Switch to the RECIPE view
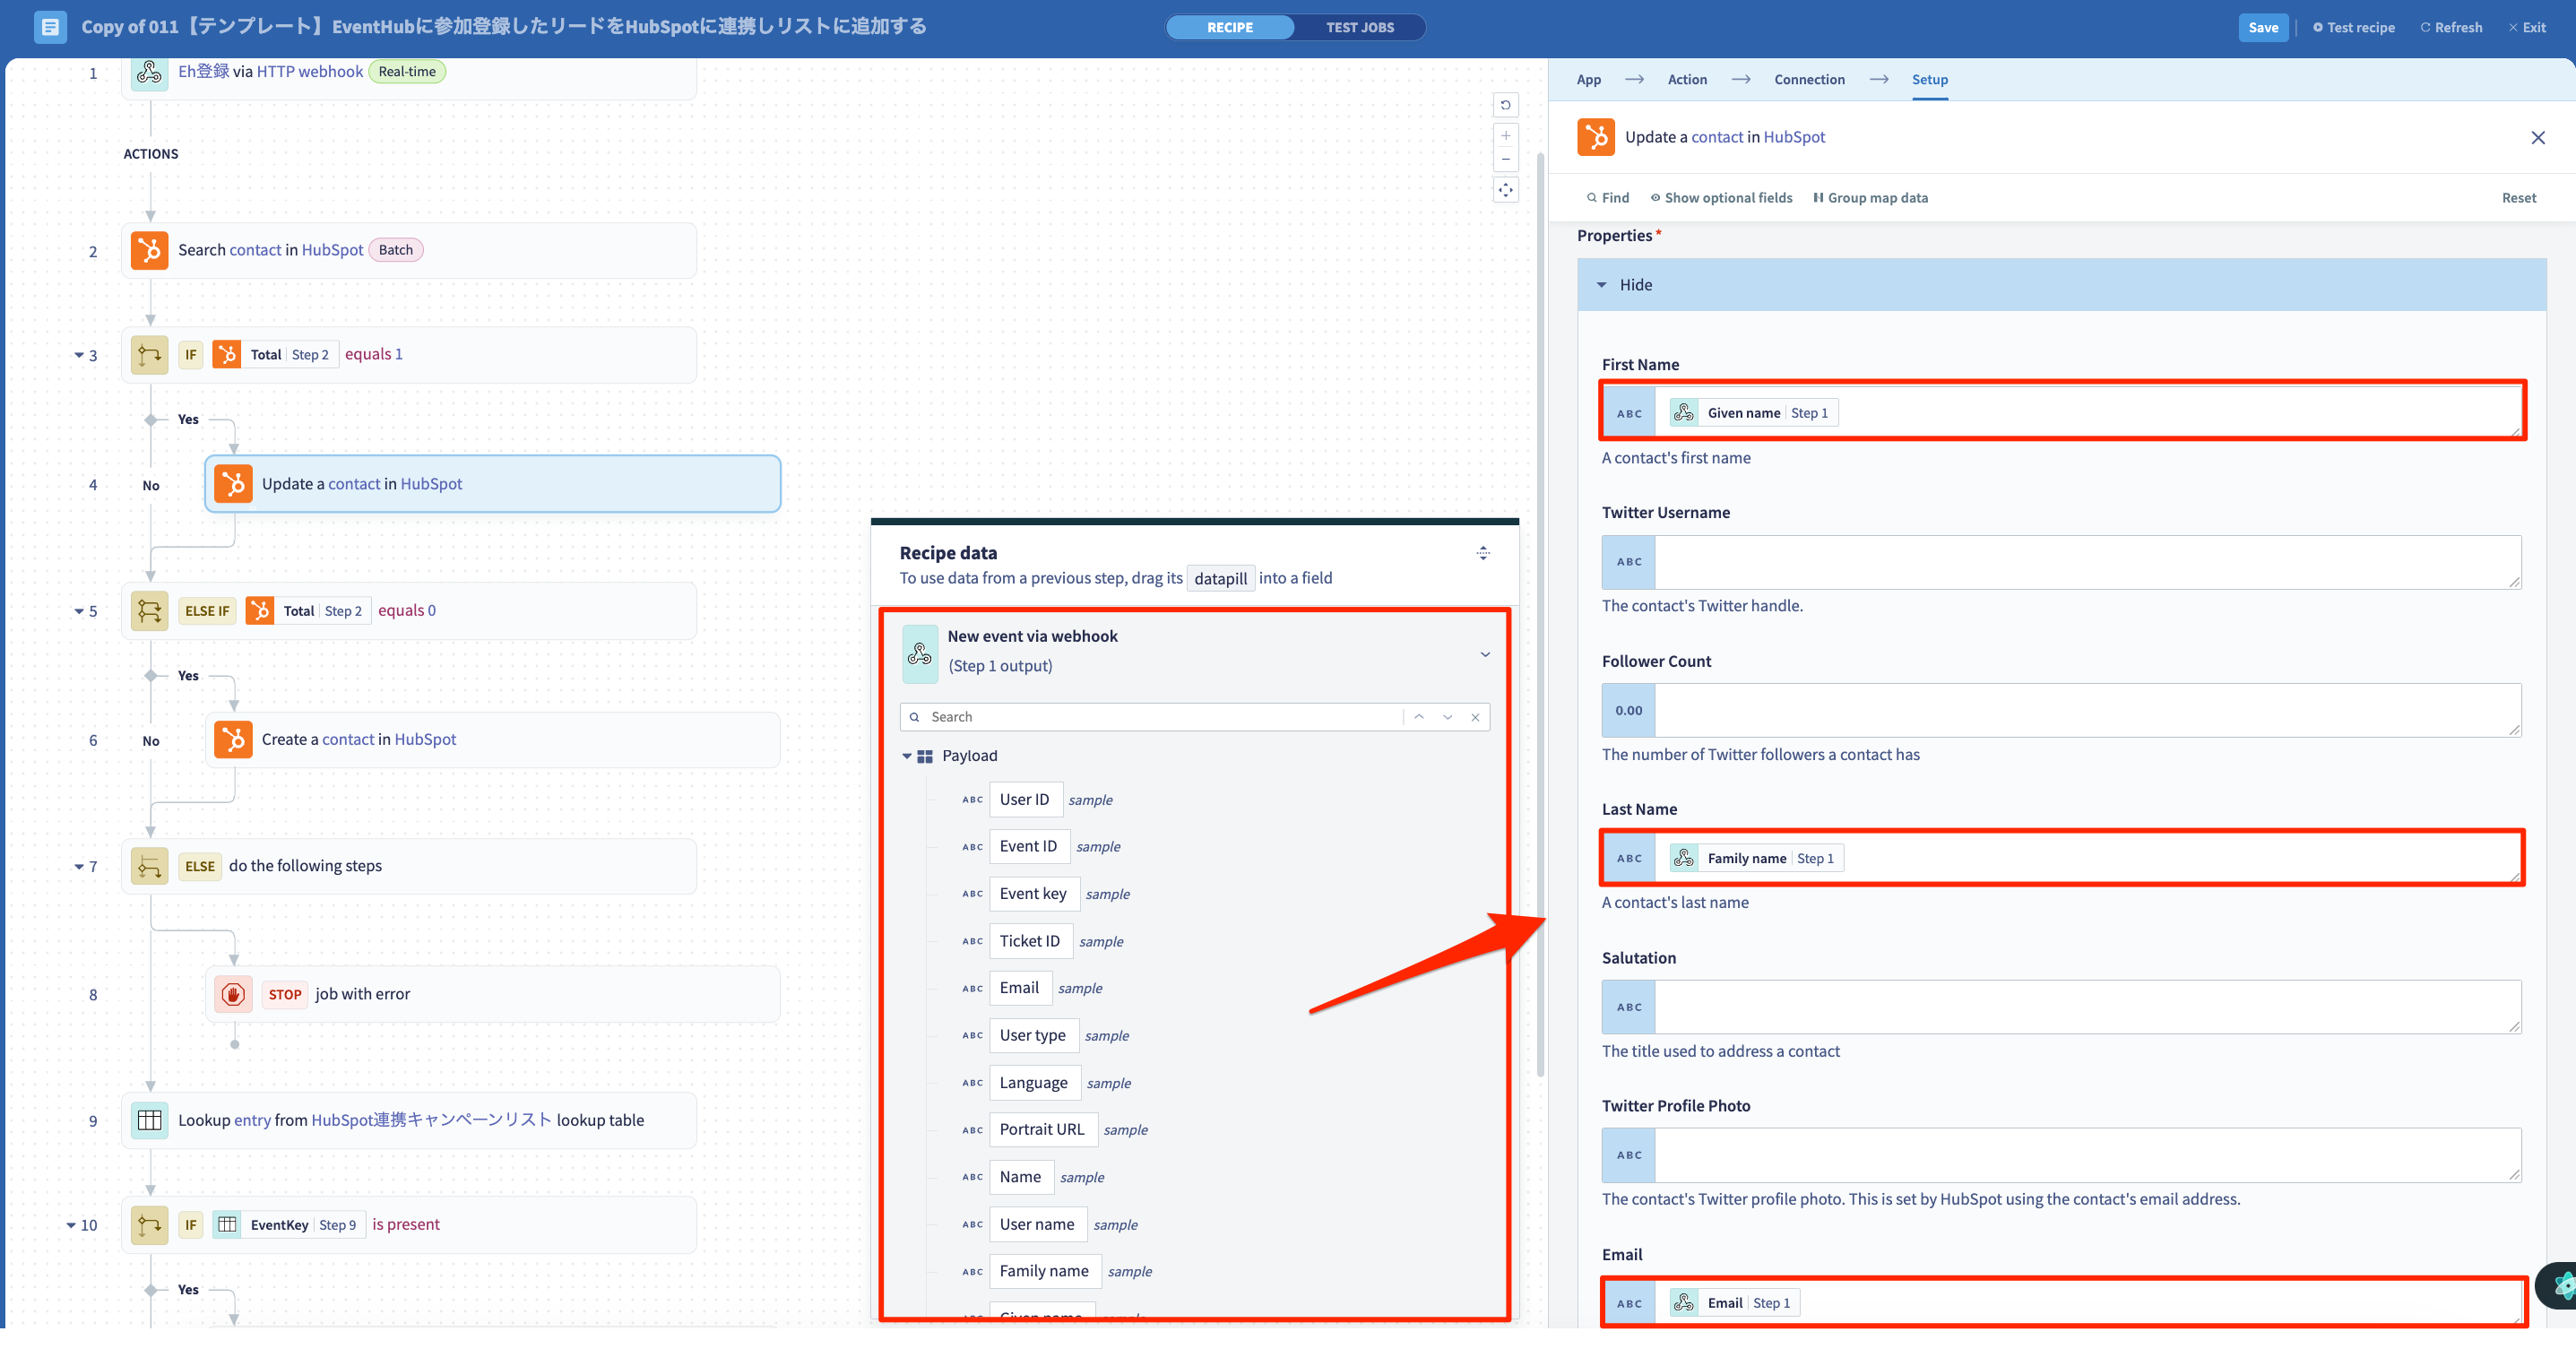 click(1229, 27)
